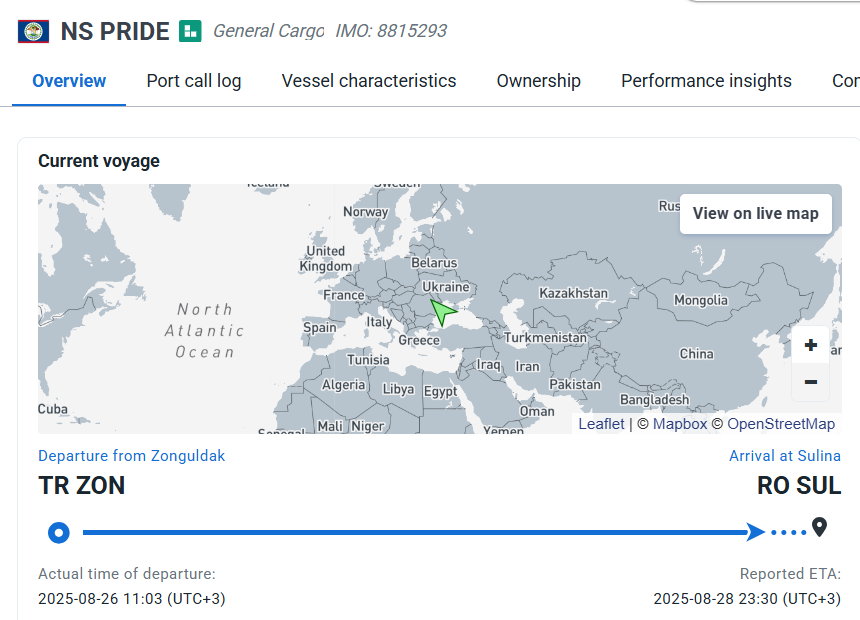Open the Vessel characteristics tab
The width and height of the screenshot is (860, 620).
coord(369,81)
